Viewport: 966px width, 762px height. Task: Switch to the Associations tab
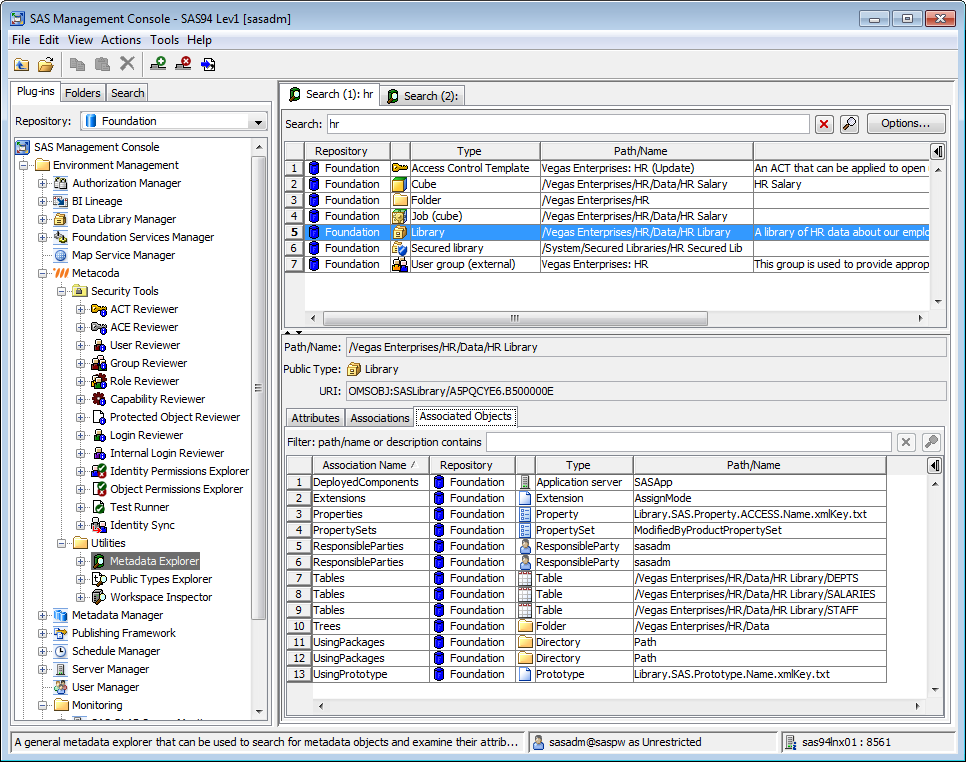380,418
